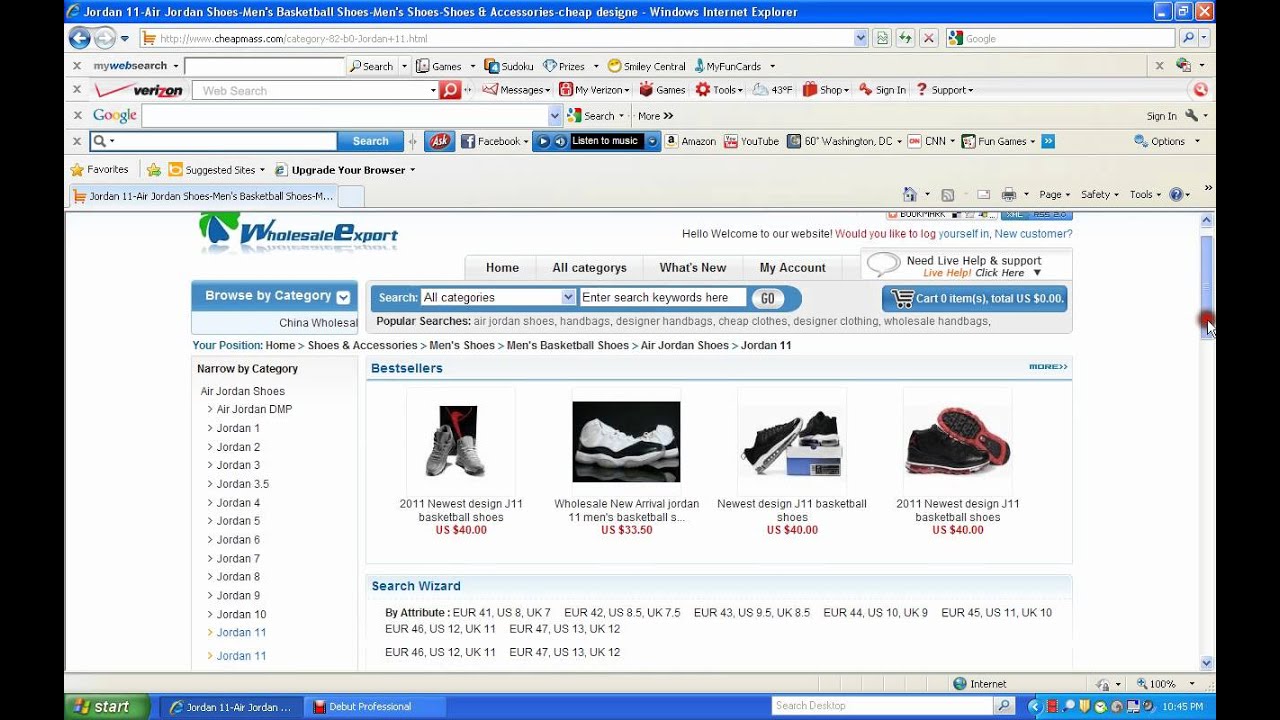Open the IE Page menu dropdown
This screenshot has width=1280, height=720.
tap(1054, 194)
